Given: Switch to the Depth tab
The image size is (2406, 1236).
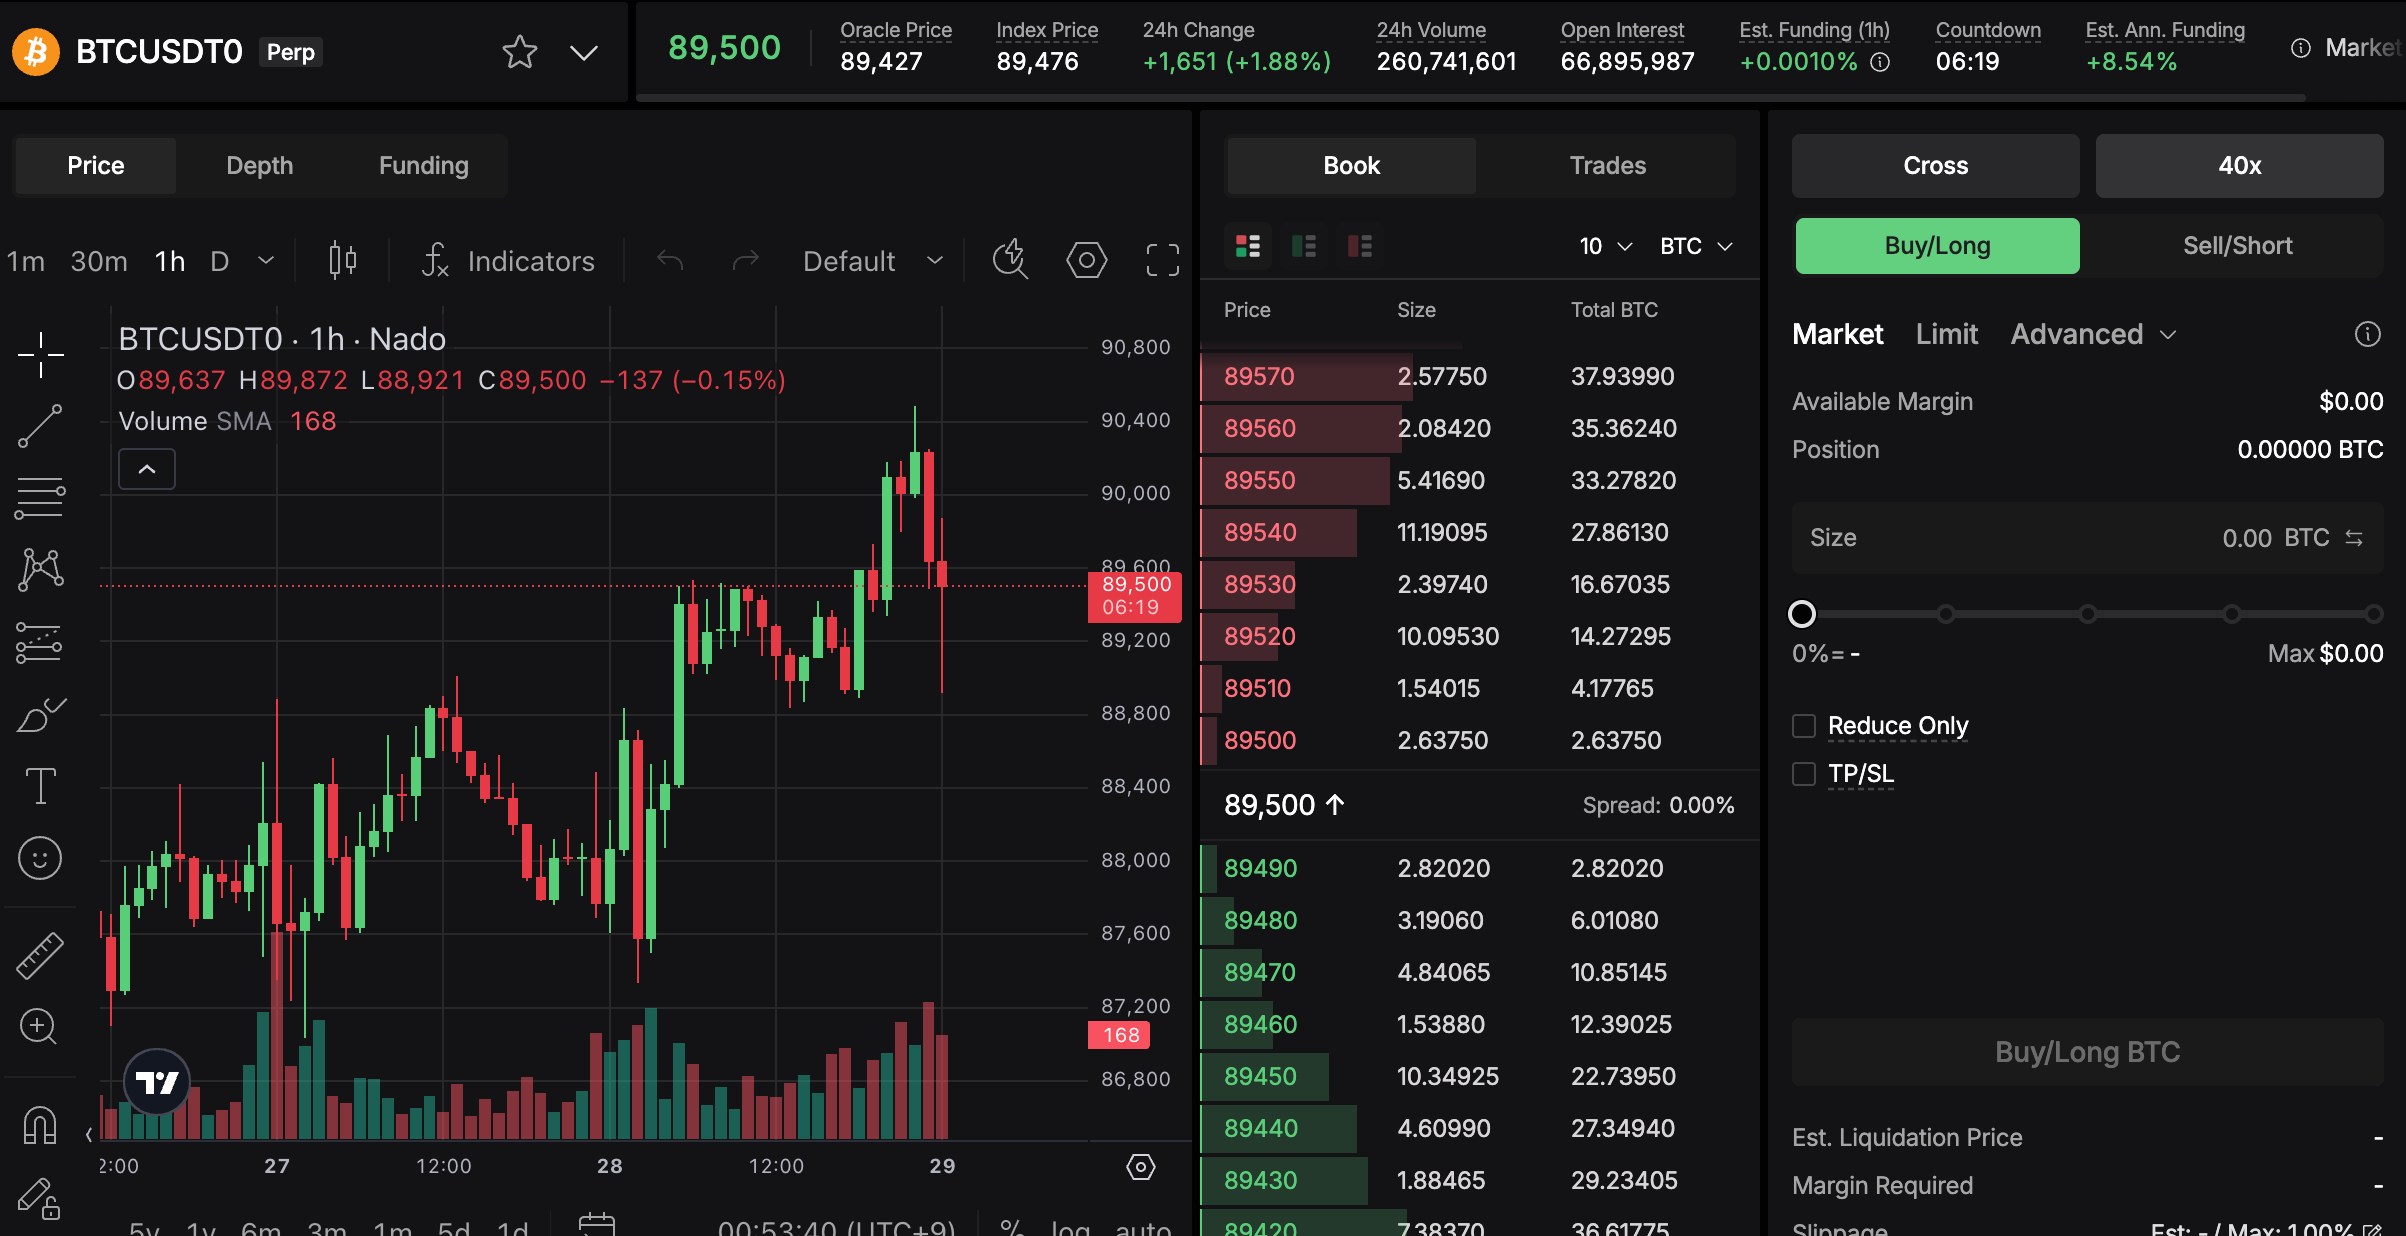Looking at the screenshot, I should pos(260,166).
